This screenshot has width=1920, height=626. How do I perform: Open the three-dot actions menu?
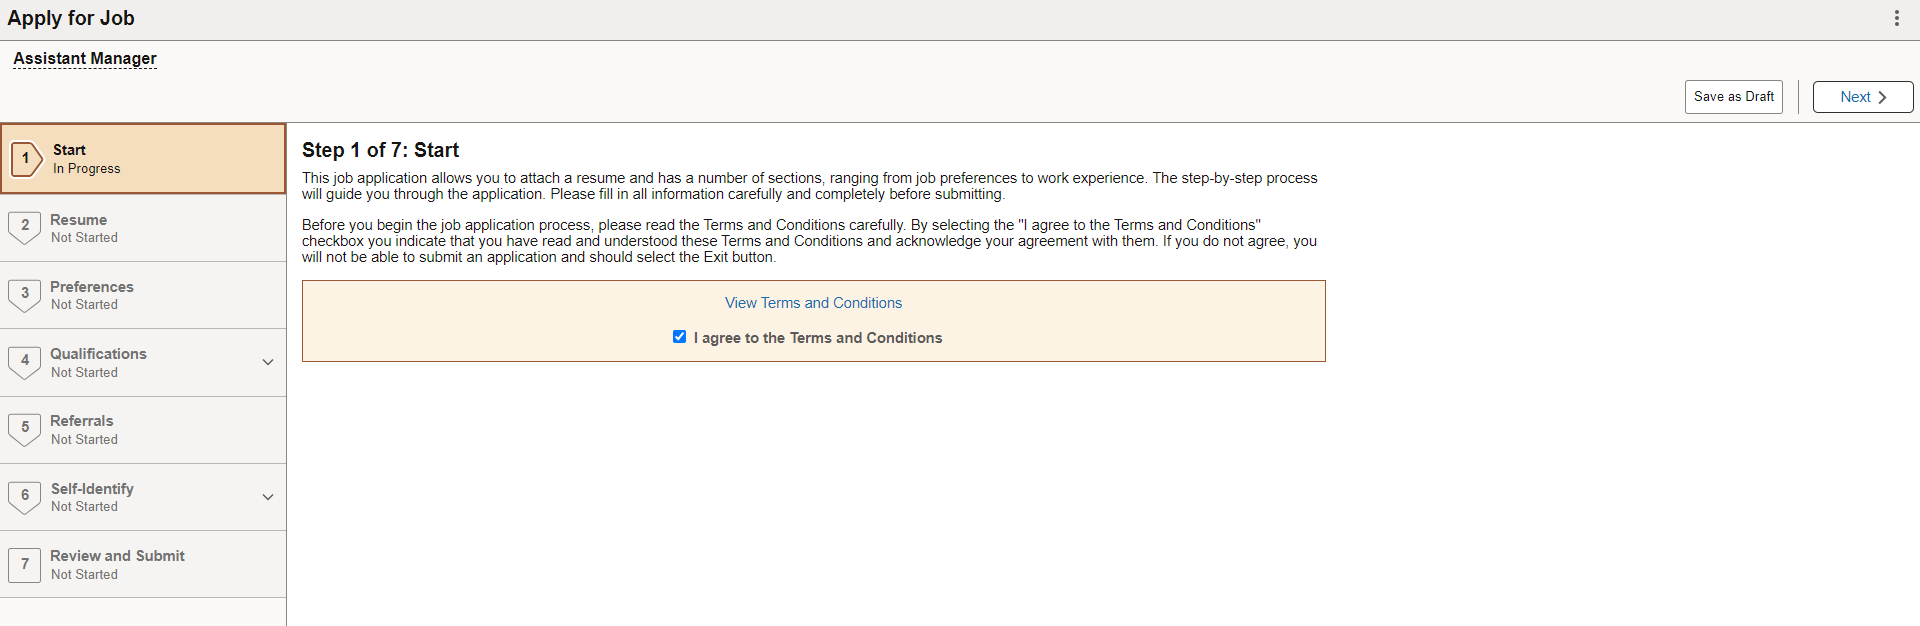(1896, 18)
